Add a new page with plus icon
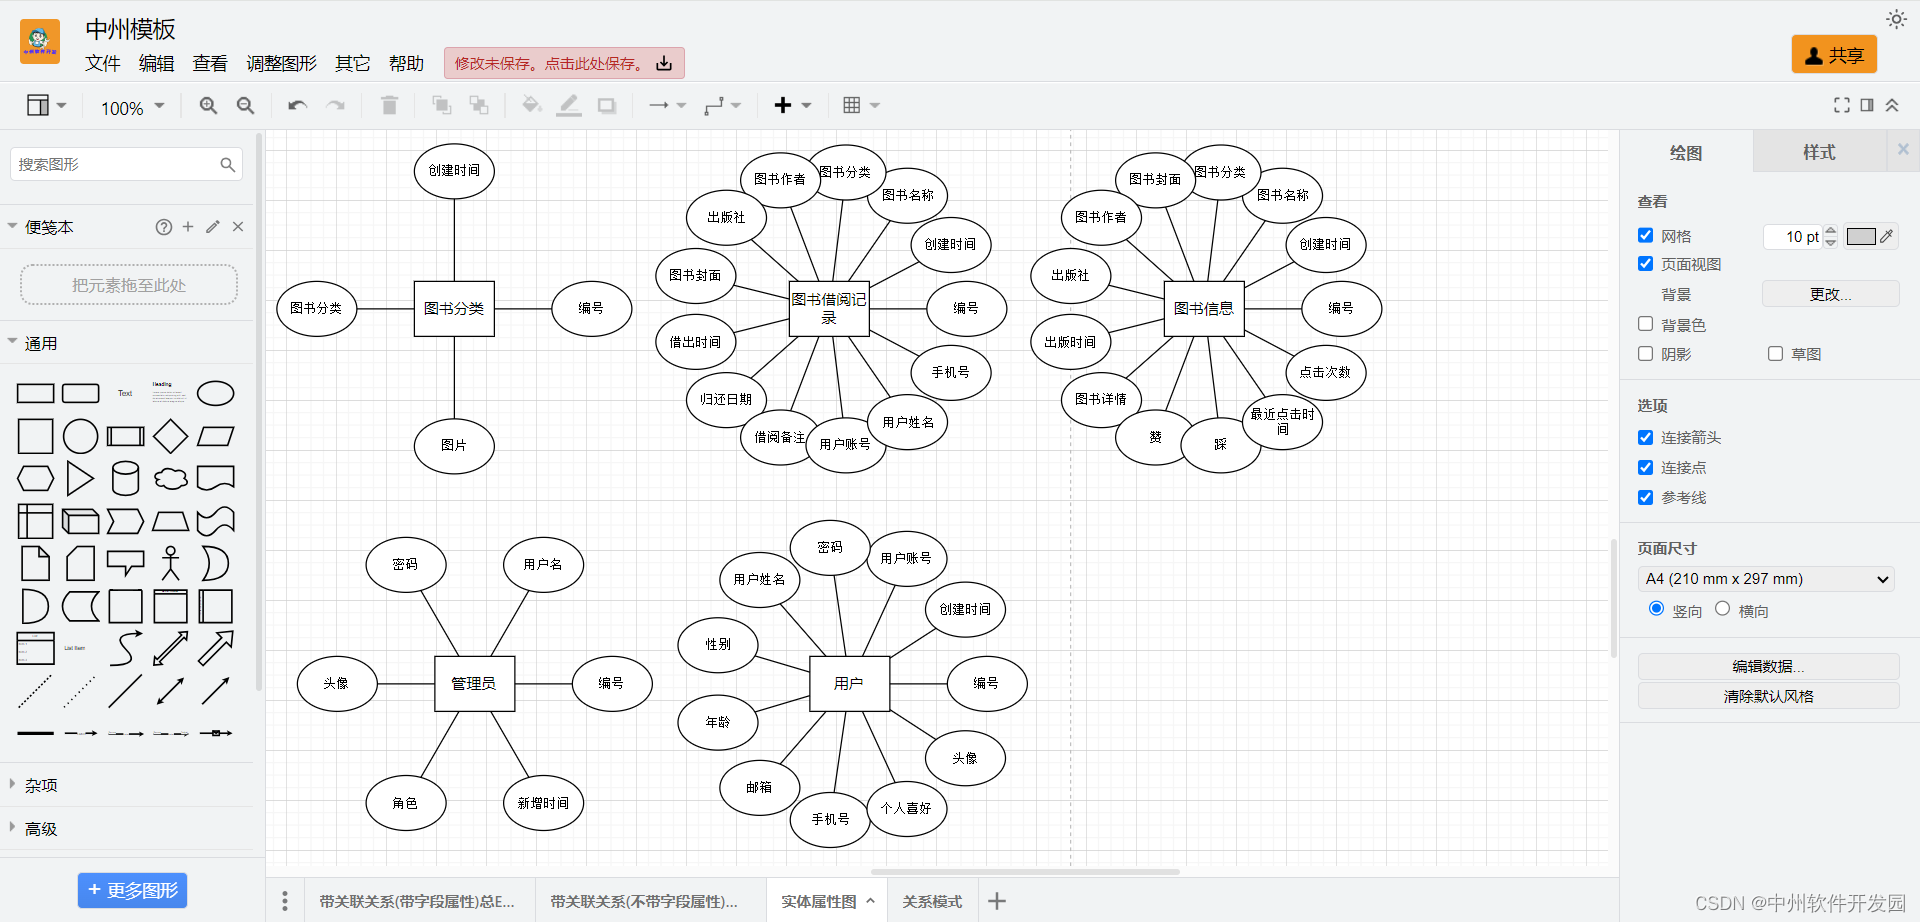The height and width of the screenshot is (922, 1920). pyautogui.click(x=997, y=901)
